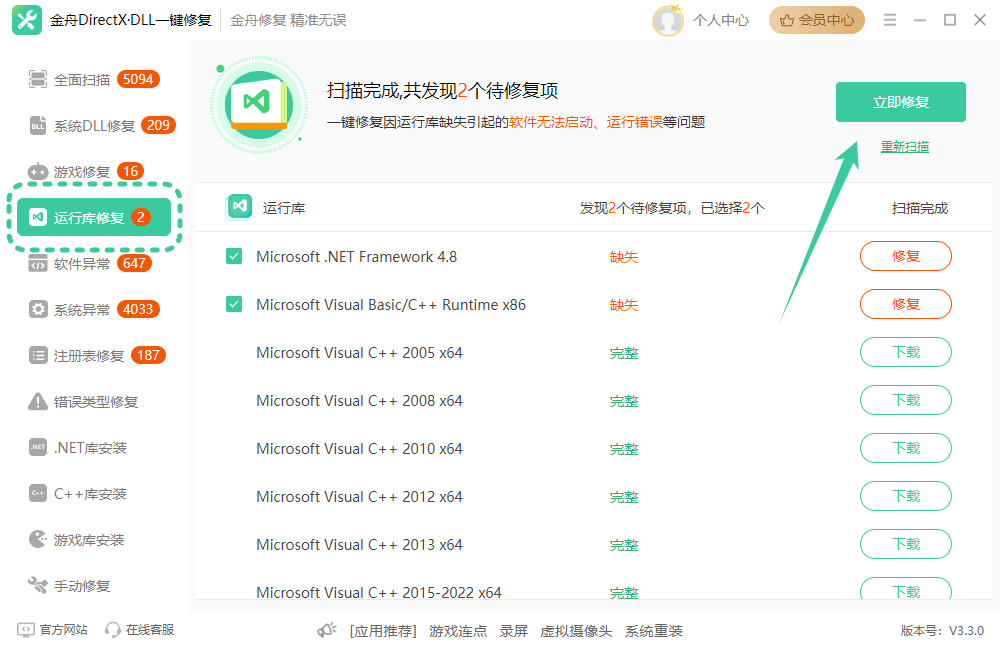Click the 立即修复 button
Image resolution: width=1000 pixels, height=650 pixels.
tap(901, 102)
